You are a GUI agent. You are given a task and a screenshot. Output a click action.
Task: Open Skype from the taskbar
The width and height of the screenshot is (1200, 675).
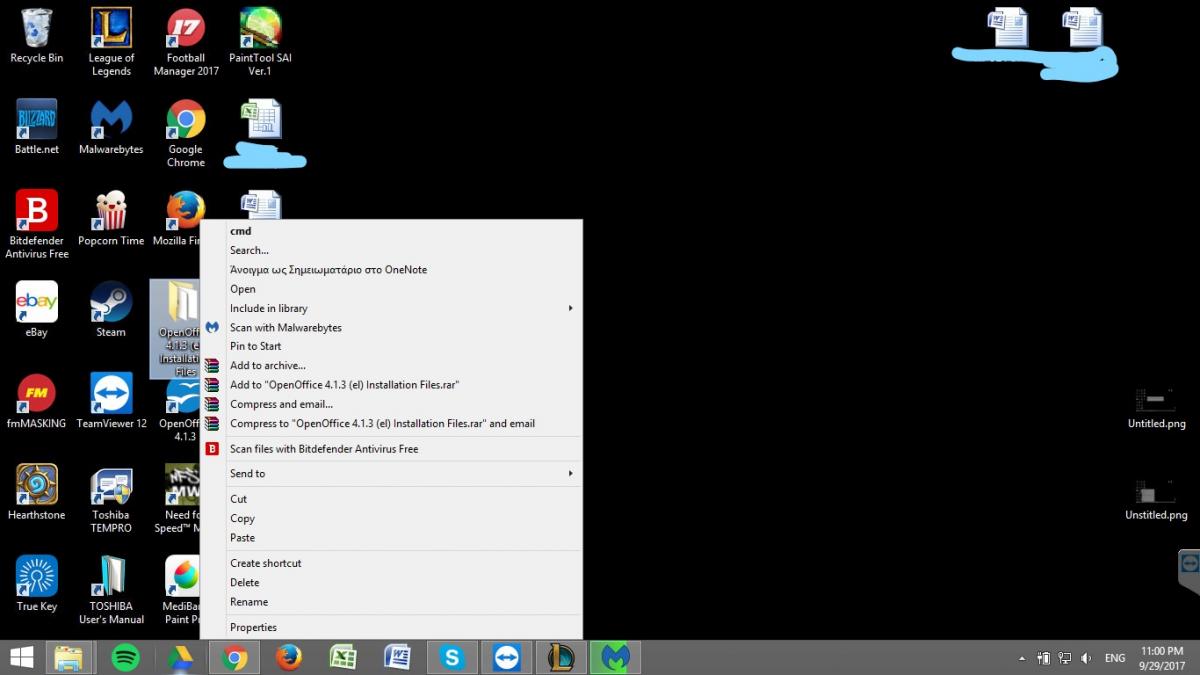(x=452, y=657)
